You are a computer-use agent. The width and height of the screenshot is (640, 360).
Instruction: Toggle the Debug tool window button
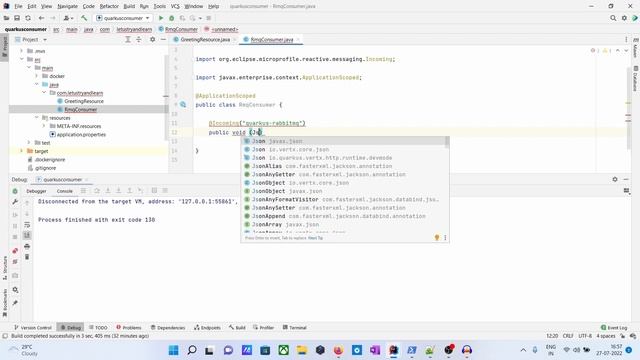click(70, 327)
